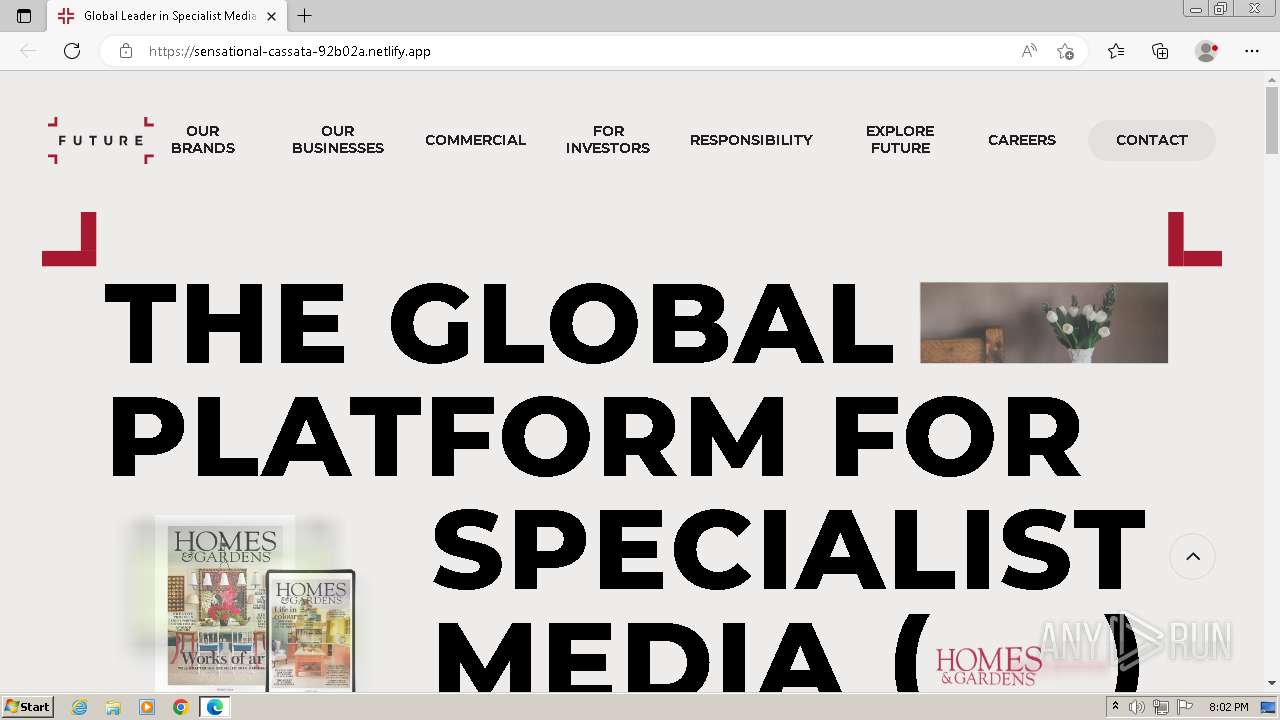
Task: Click the address bar URL
Action: (290, 51)
